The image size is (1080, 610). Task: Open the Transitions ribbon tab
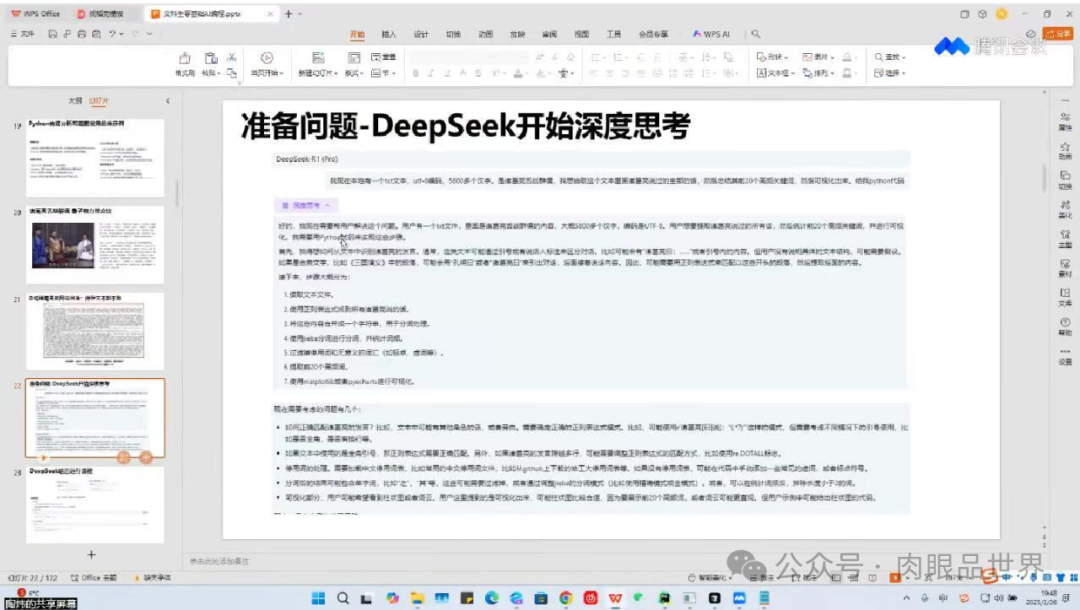point(453,34)
